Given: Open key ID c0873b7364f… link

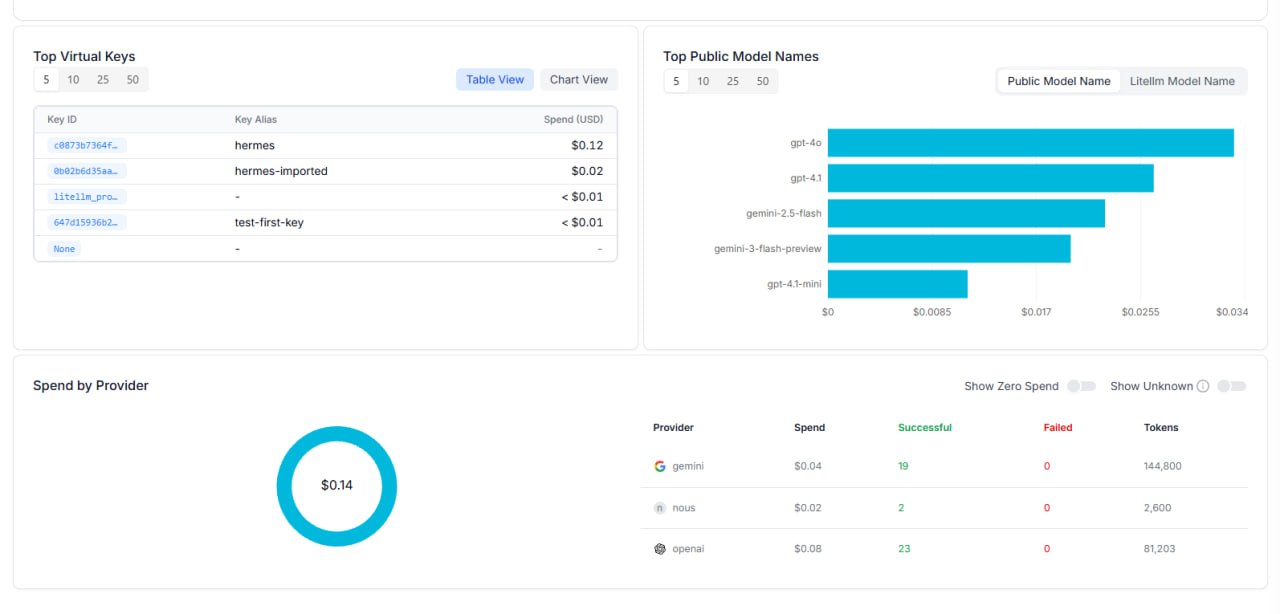Looking at the screenshot, I should tap(87, 146).
